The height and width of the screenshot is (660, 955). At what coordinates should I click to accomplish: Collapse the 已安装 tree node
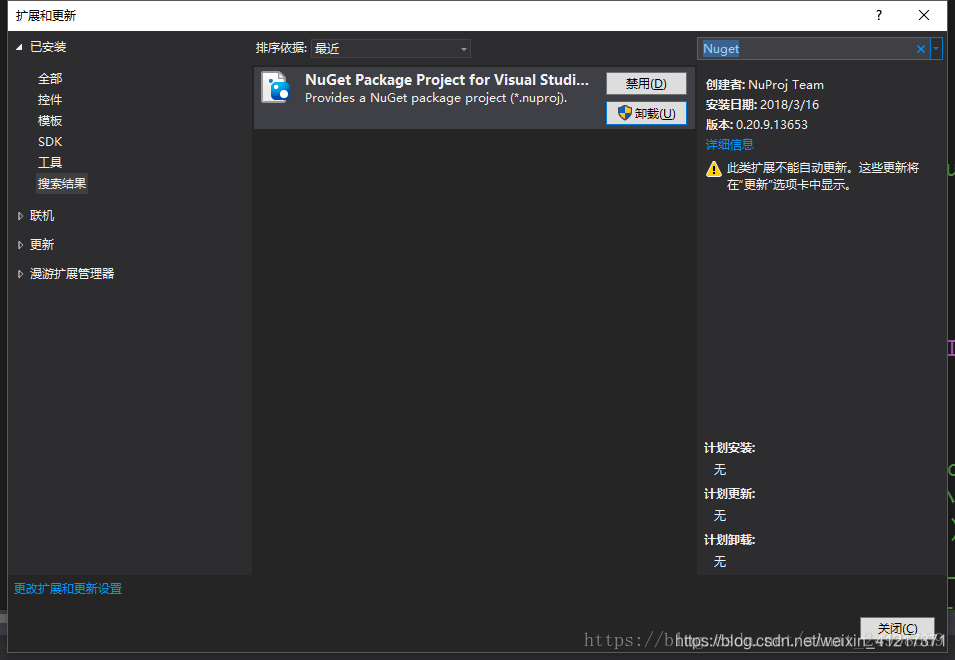tap(19, 47)
